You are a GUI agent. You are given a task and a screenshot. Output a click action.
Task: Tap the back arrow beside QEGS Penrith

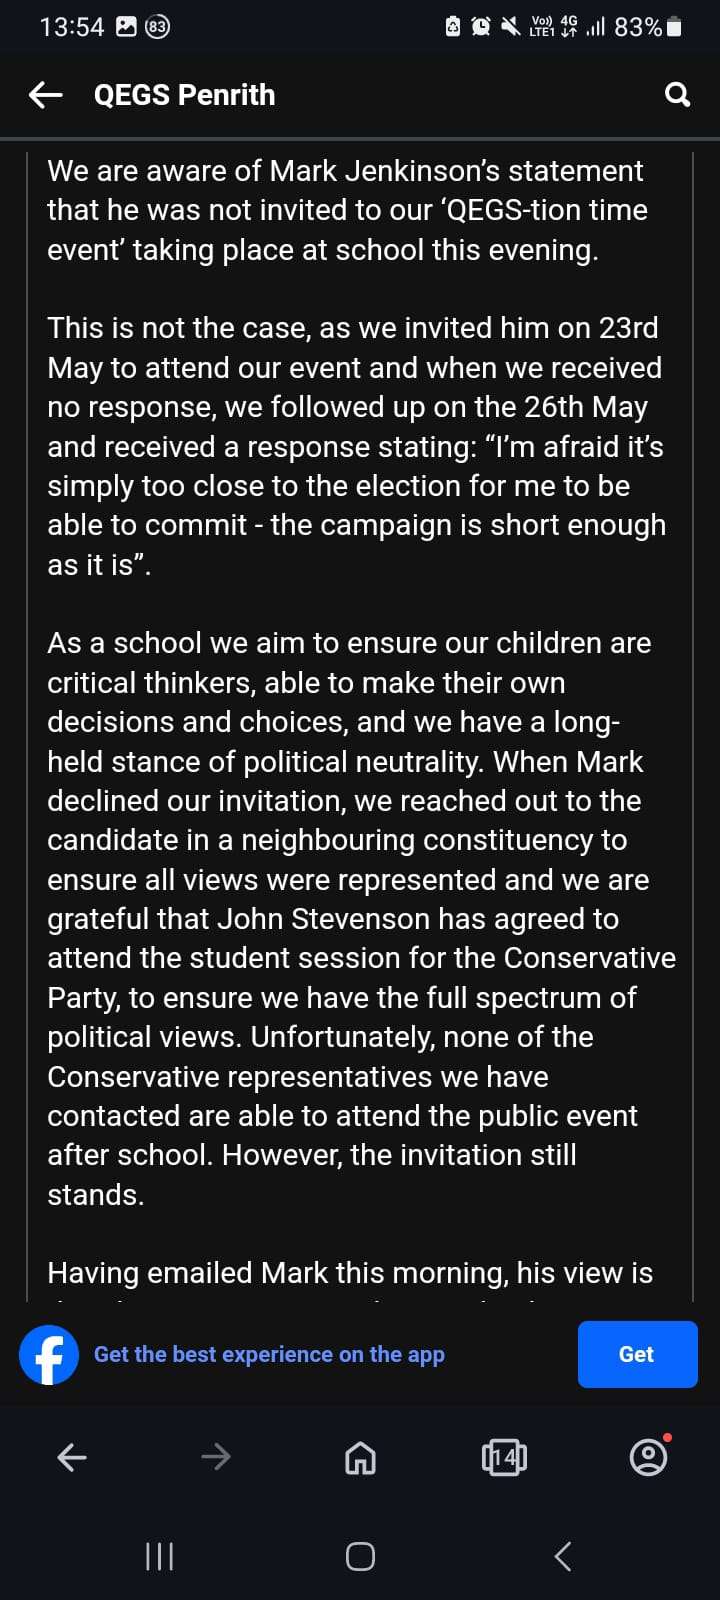46,95
